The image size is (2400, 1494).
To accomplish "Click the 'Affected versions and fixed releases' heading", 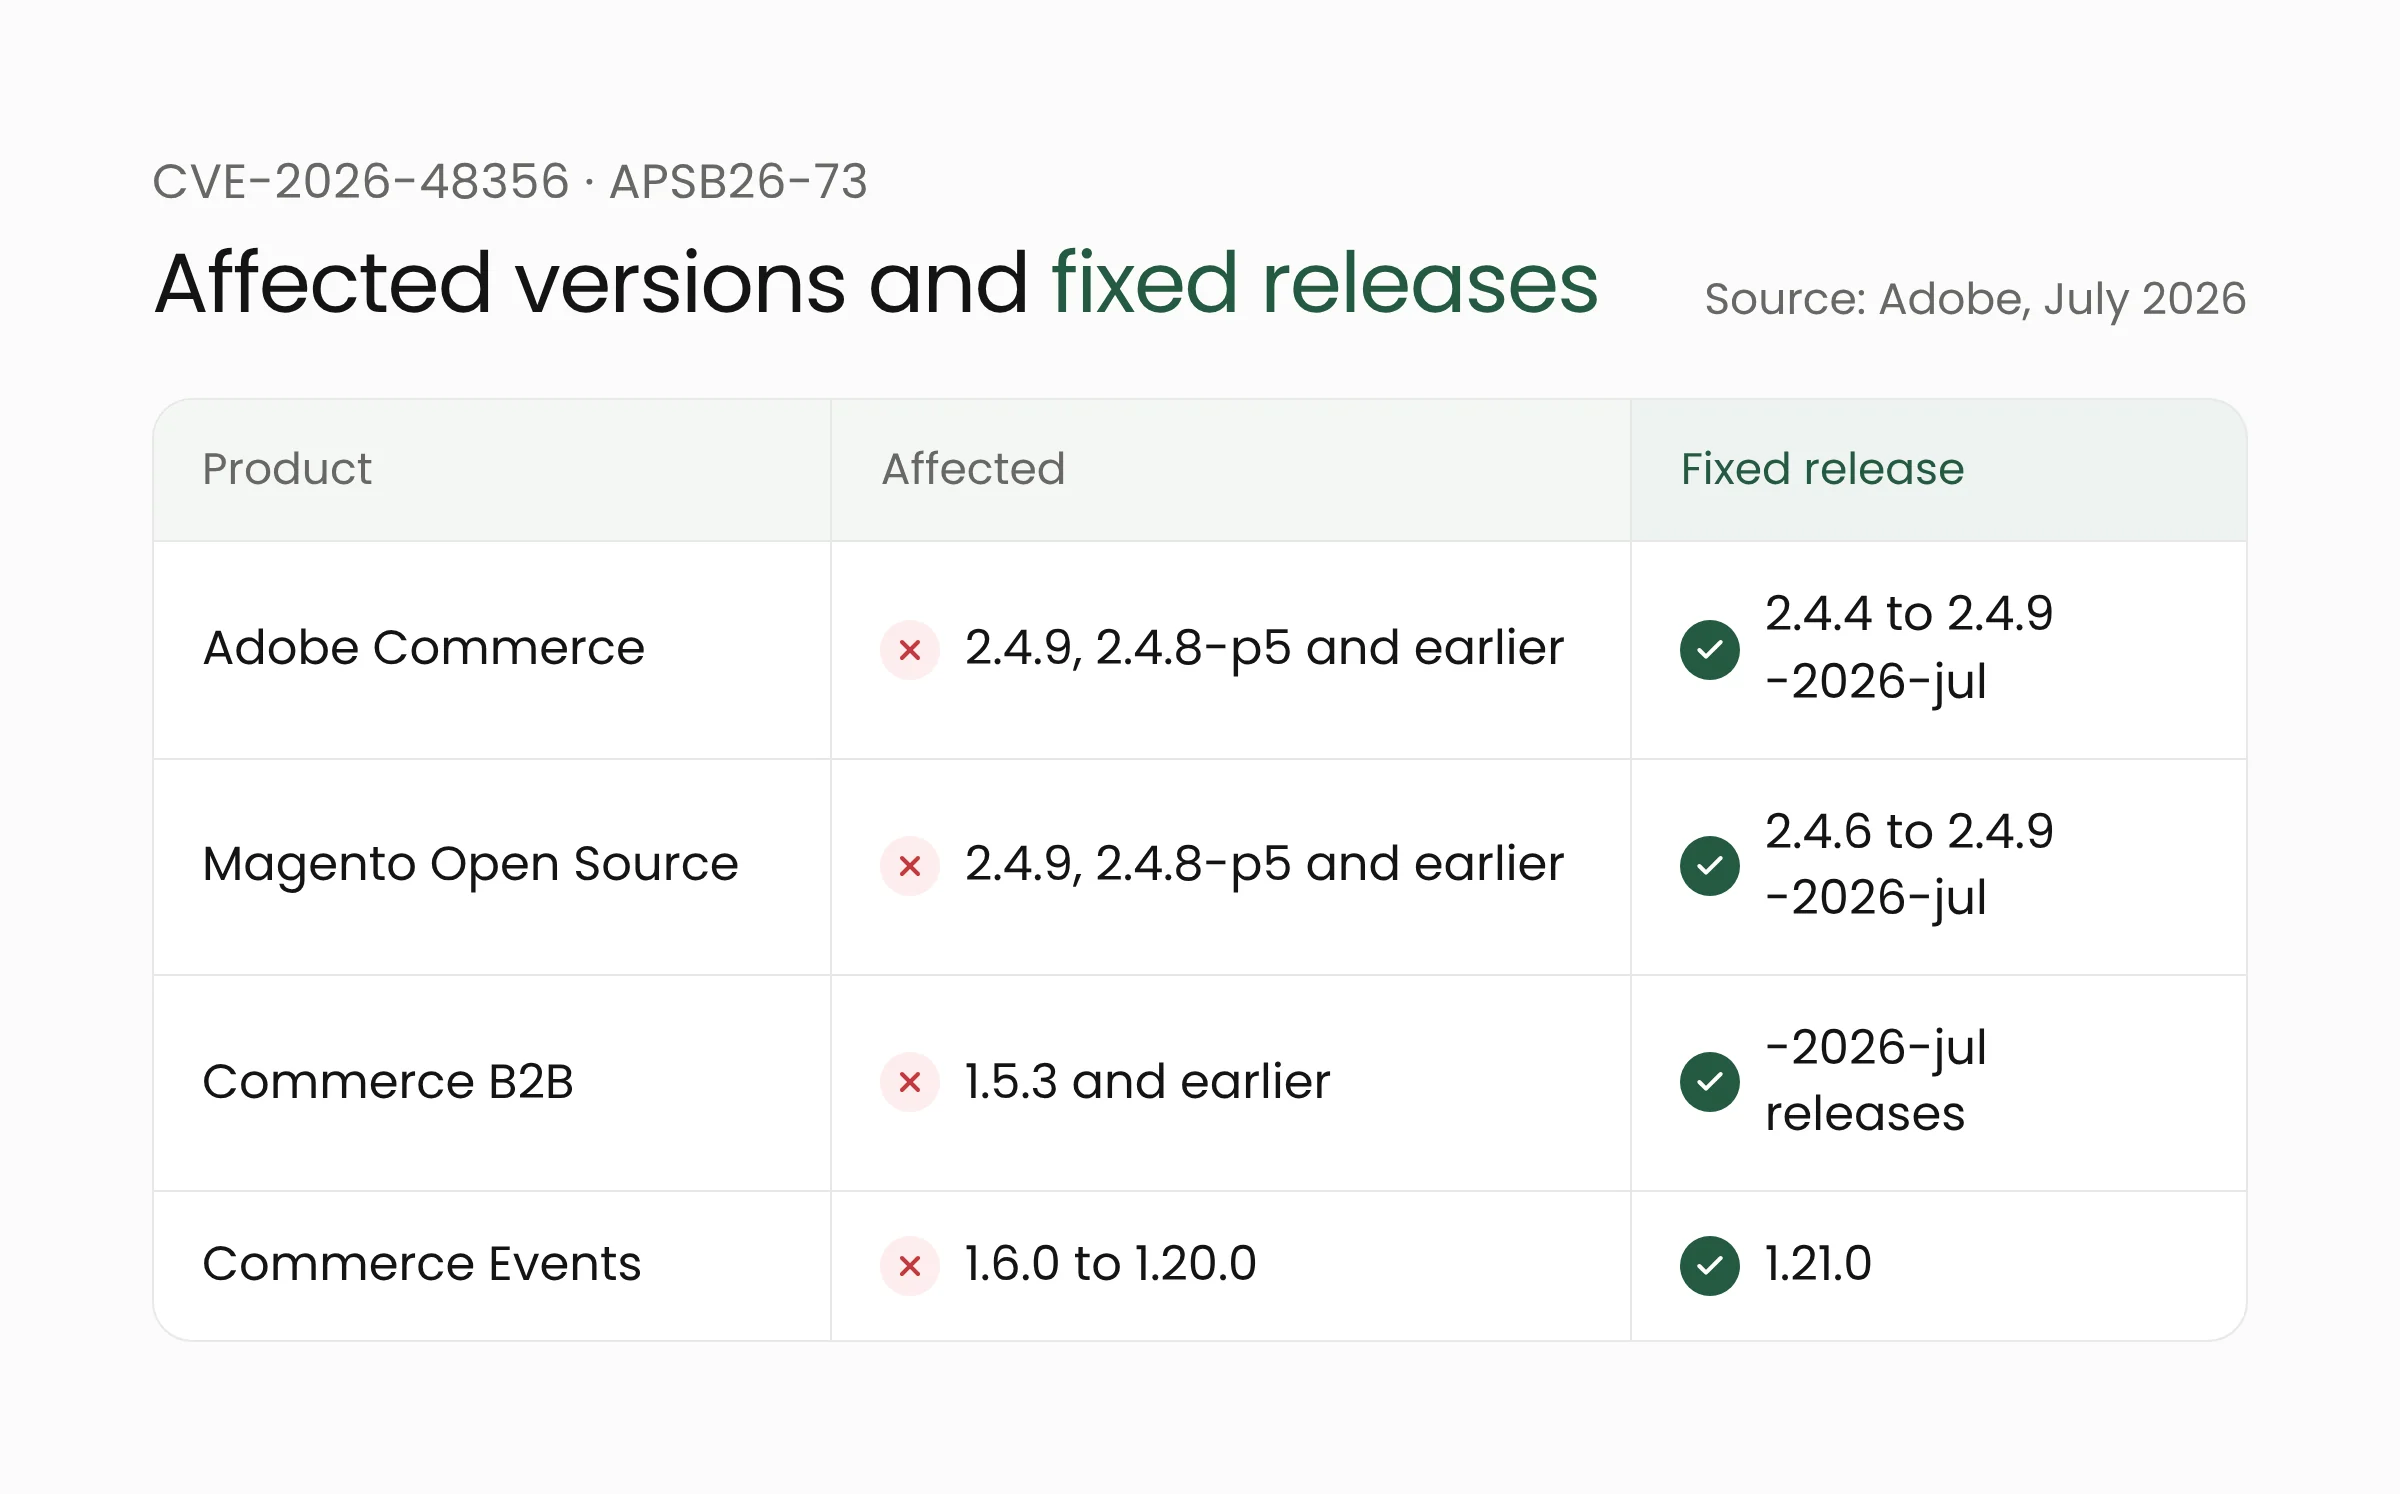I will coord(876,284).
